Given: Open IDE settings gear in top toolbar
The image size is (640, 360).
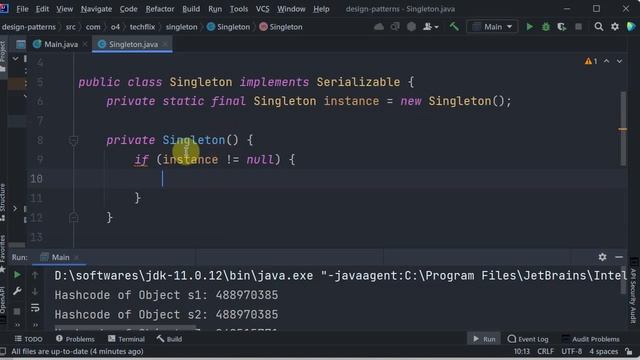Looking at the screenshot, I should pos(615,27).
